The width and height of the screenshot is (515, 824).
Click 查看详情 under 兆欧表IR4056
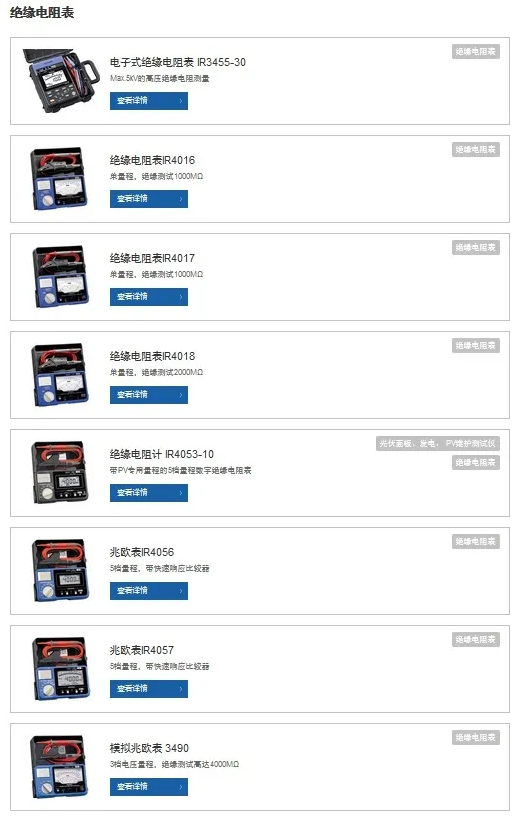pos(149,591)
